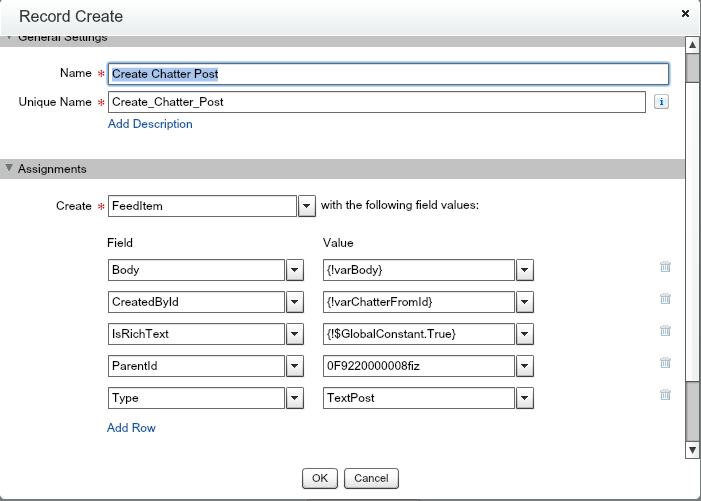Open the Body field dropdown
This screenshot has height=501, width=701.
pyautogui.click(x=295, y=270)
